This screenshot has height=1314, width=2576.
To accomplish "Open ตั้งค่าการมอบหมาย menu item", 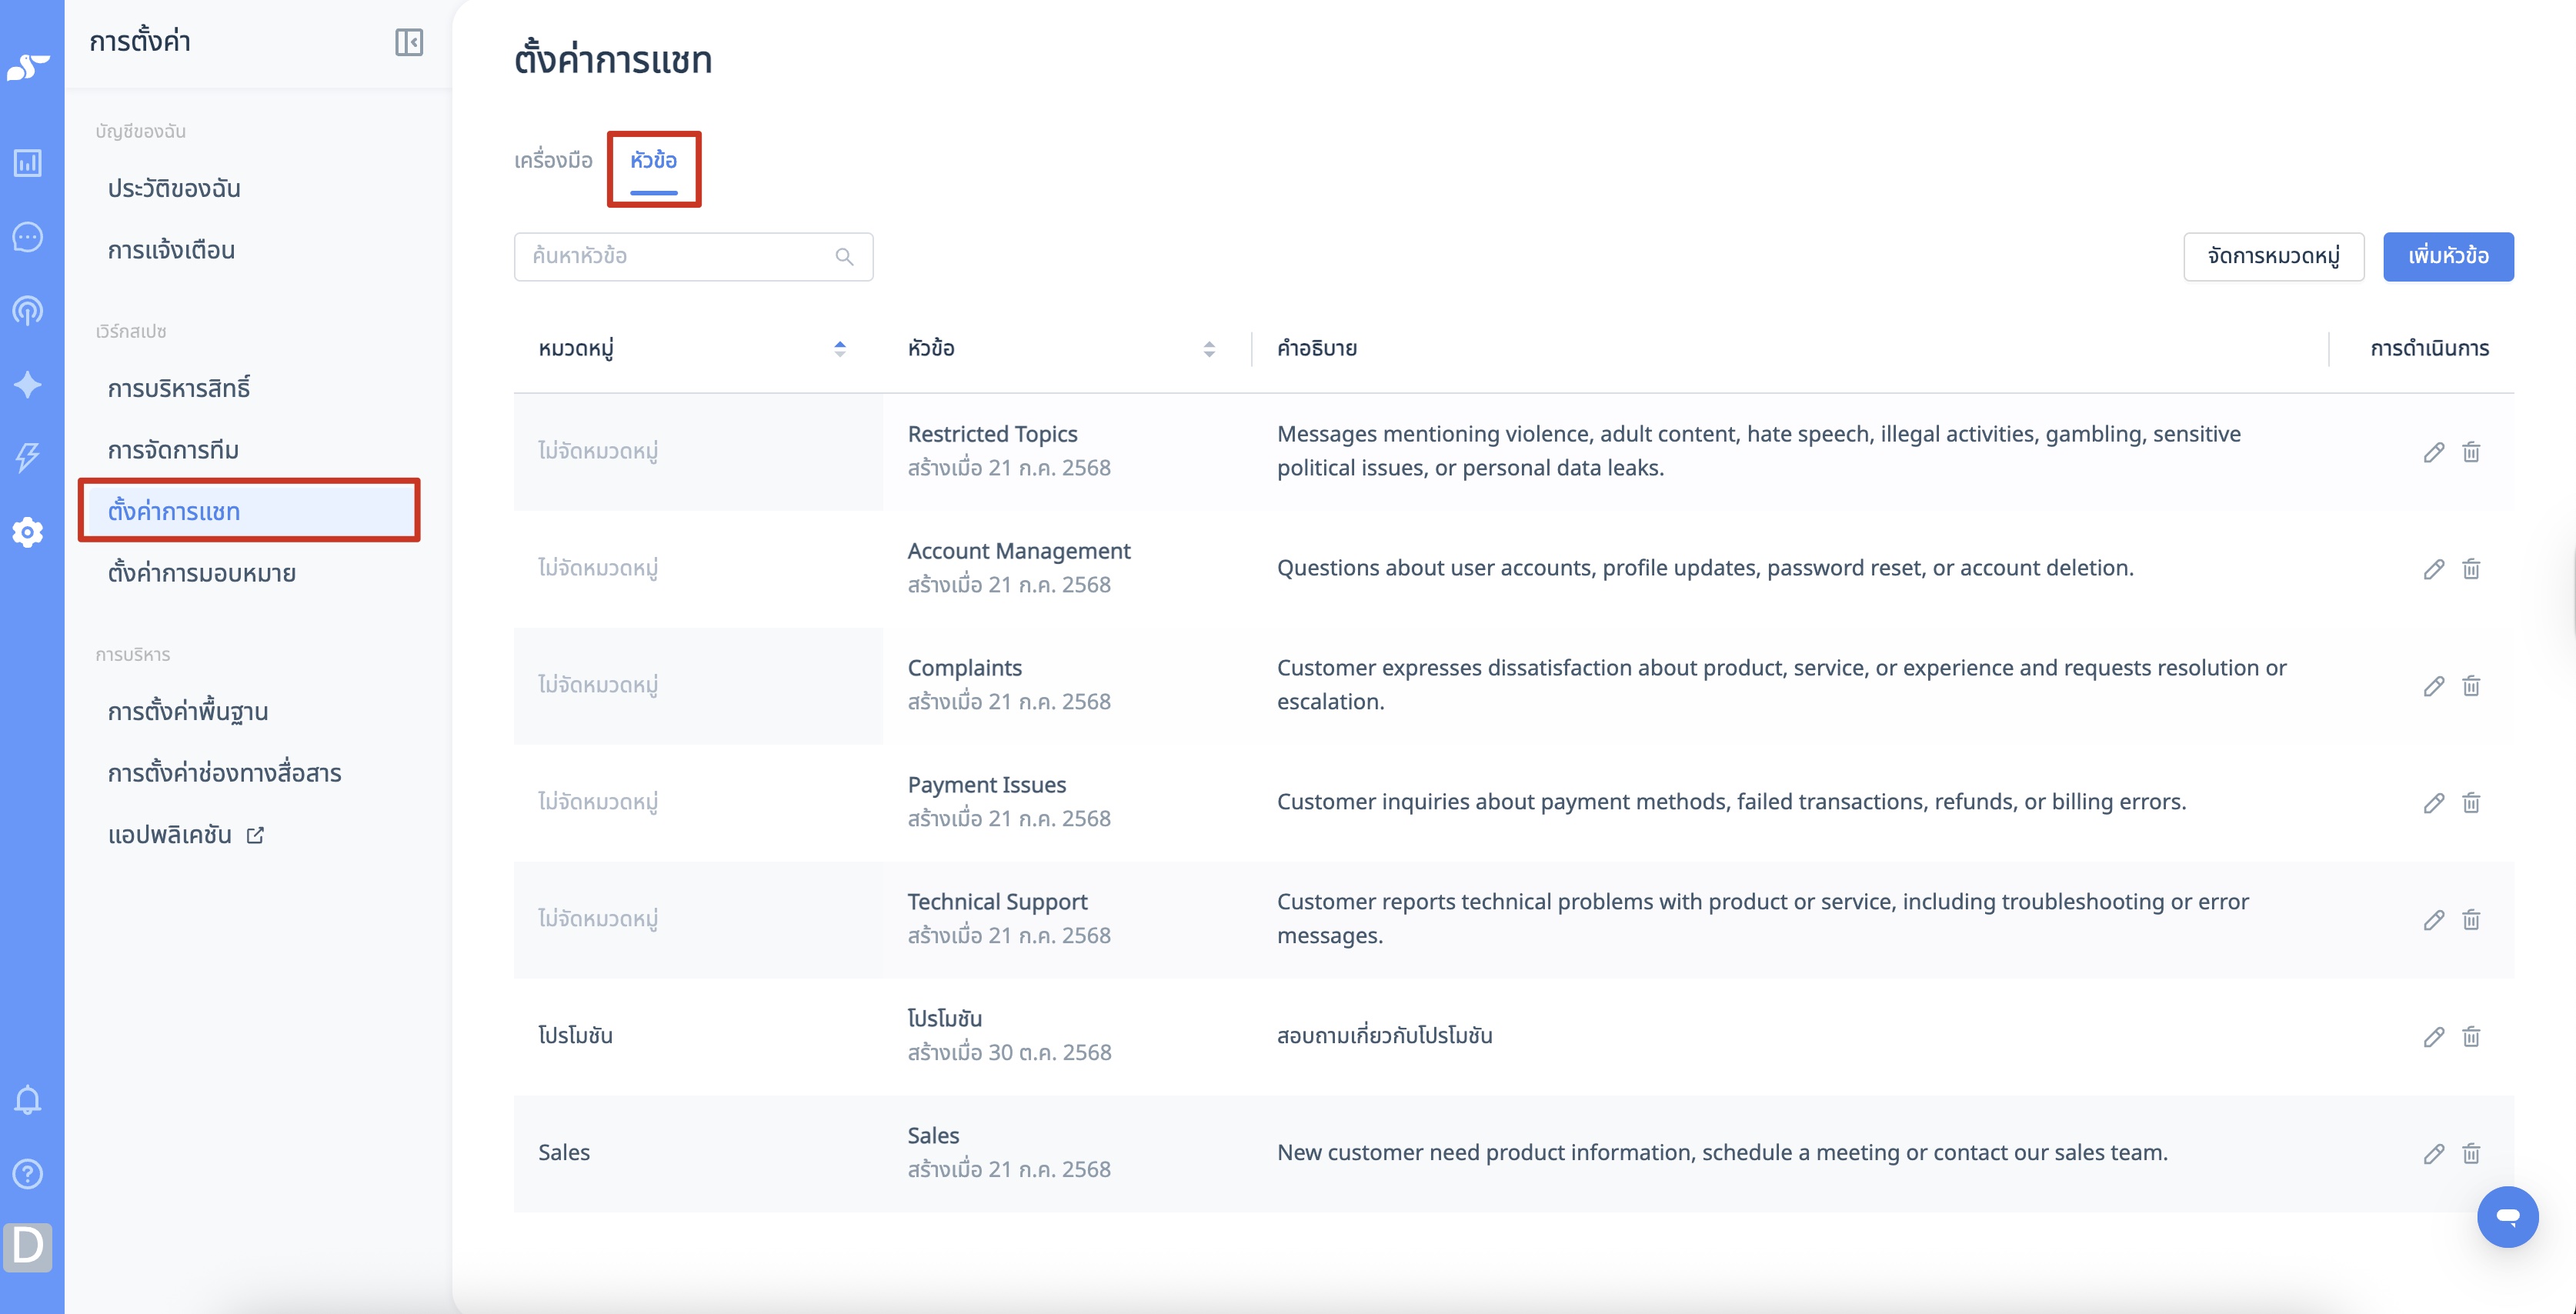I will (x=202, y=573).
